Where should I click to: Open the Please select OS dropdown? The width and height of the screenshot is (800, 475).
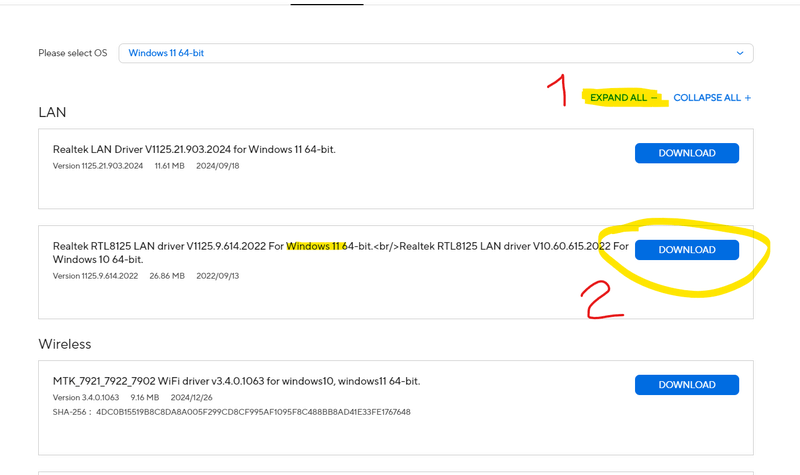436,53
